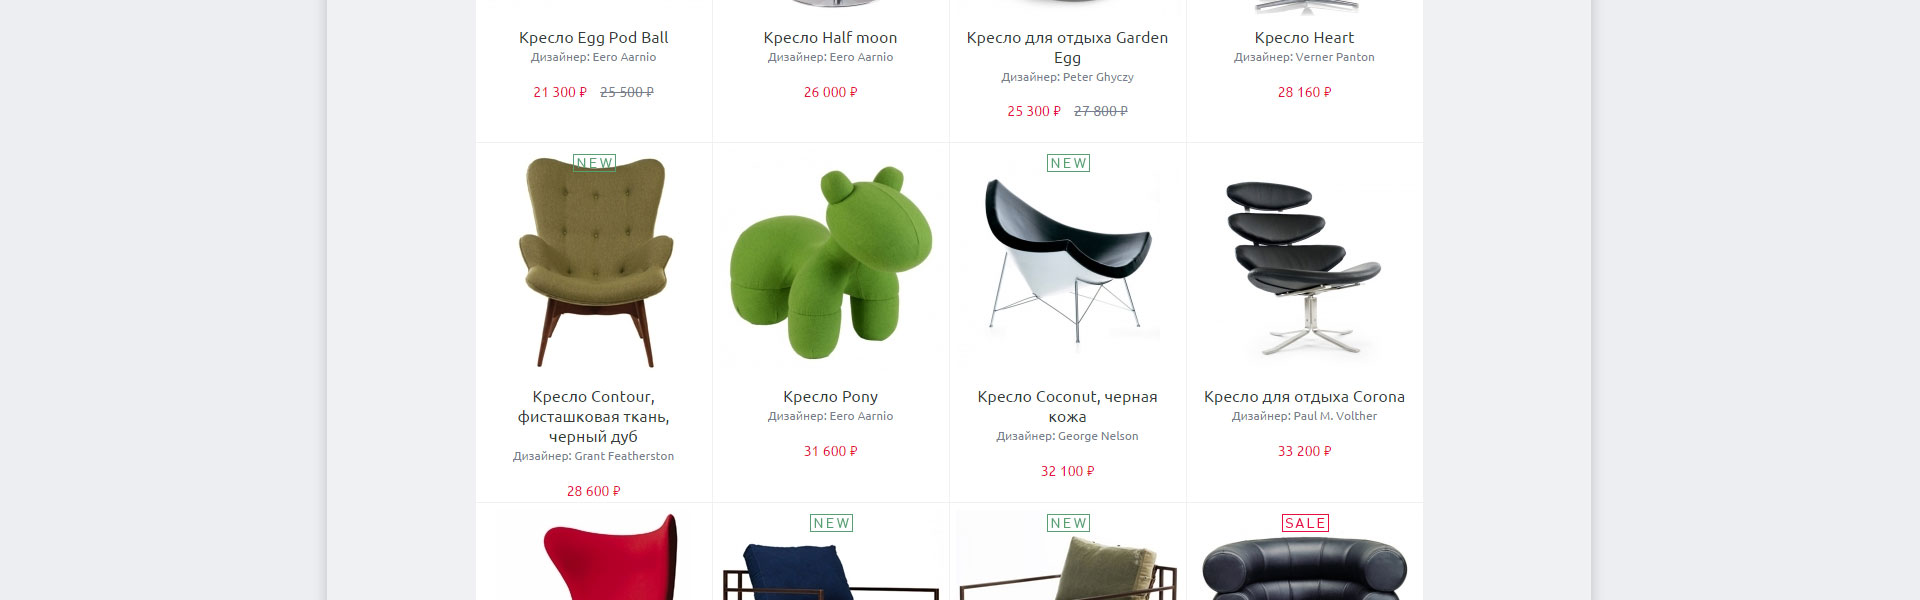1920x600 pixels.
Task: Open Кресло Heart product page
Action: click(x=1304, y=38)
